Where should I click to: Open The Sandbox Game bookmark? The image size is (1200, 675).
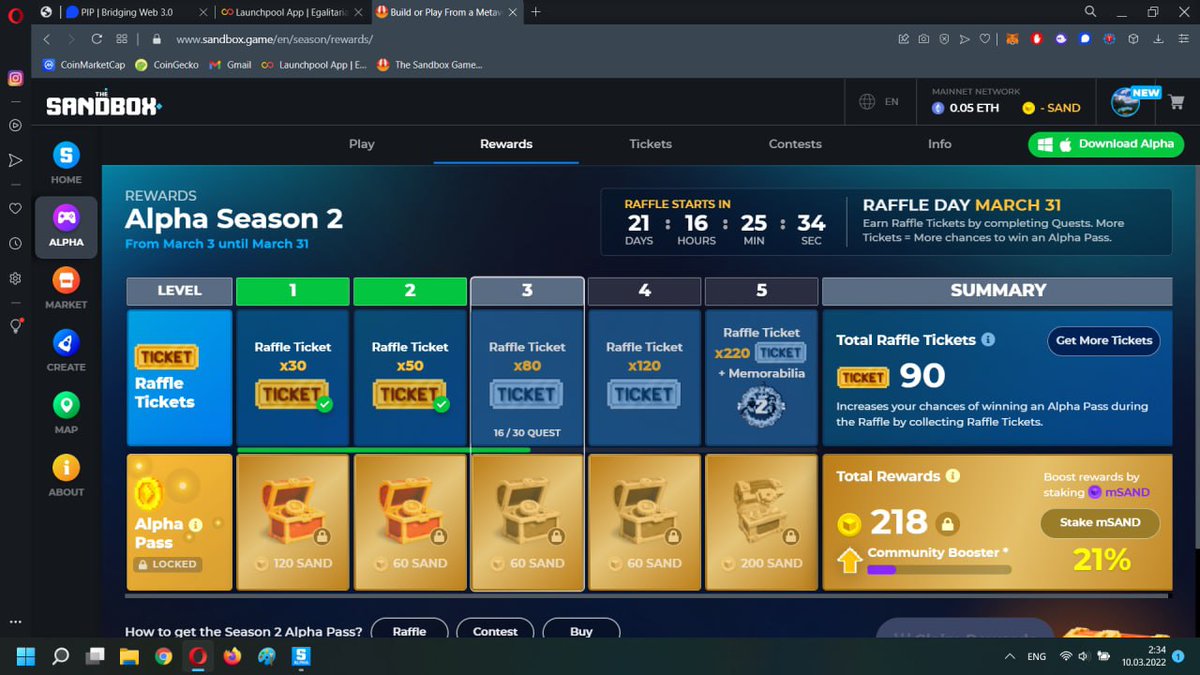(430, 64)
